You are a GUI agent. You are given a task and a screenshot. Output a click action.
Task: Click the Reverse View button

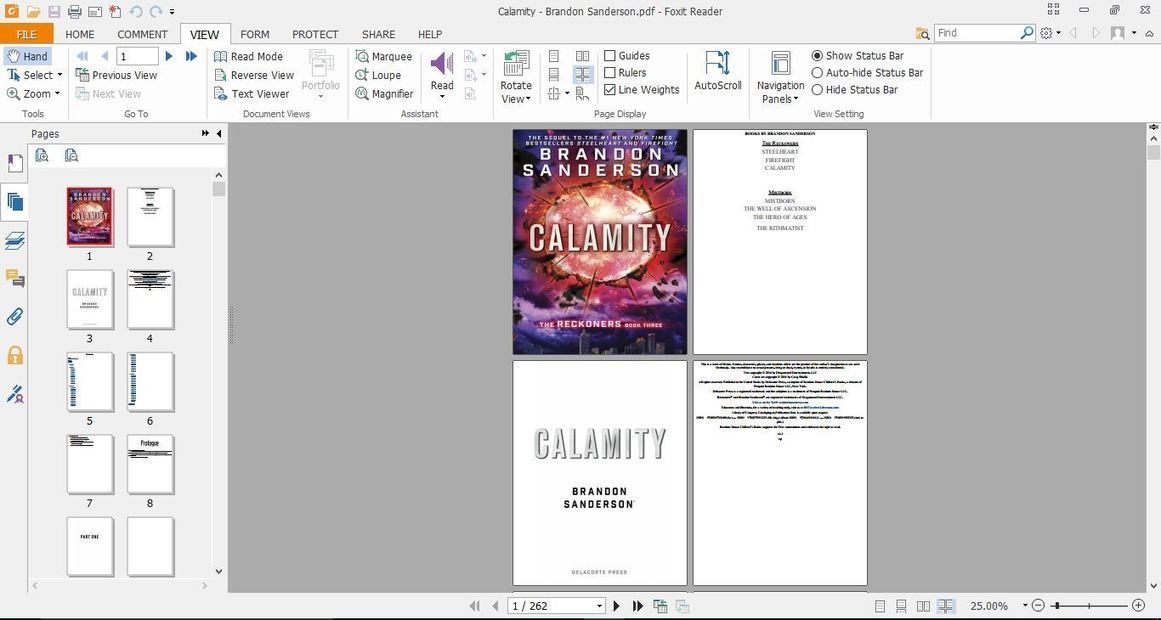coord(253,75)
